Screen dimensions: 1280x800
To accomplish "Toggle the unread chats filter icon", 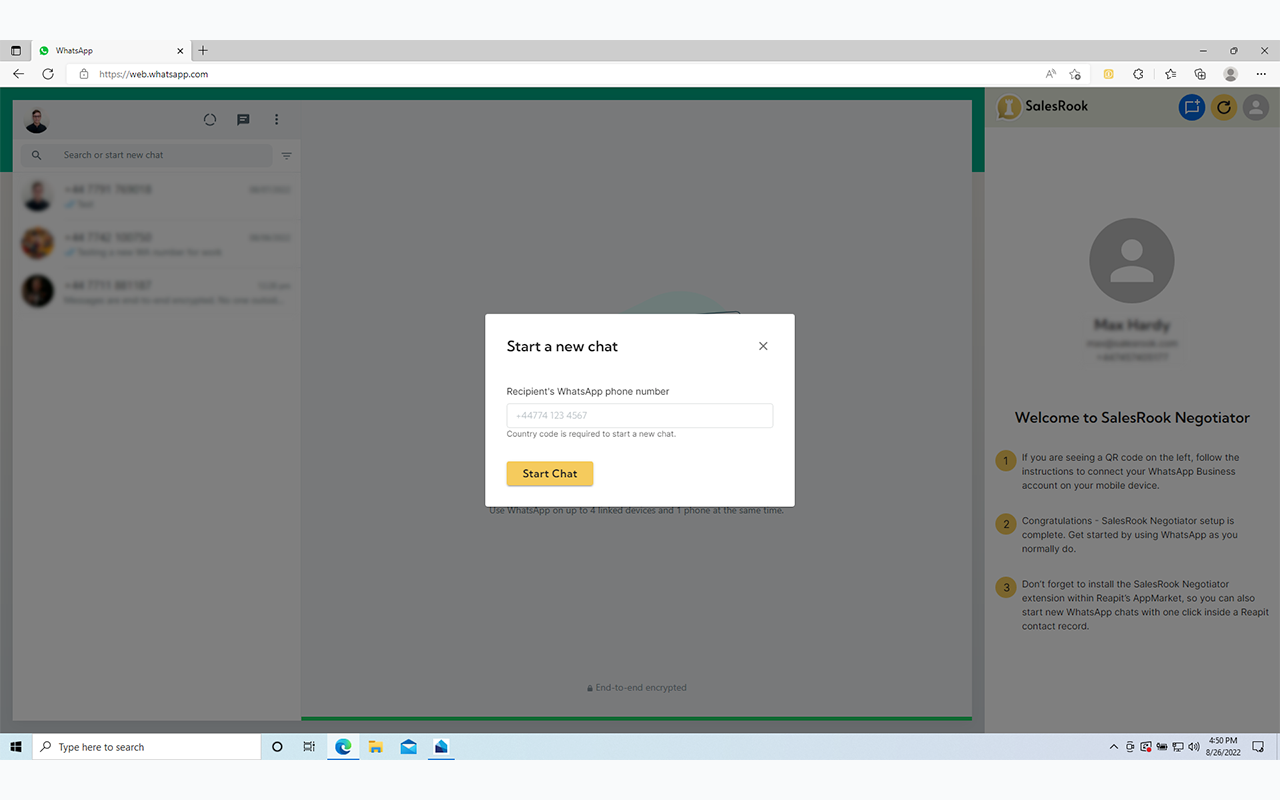I will pyautogui.click(x=287, y=155).
